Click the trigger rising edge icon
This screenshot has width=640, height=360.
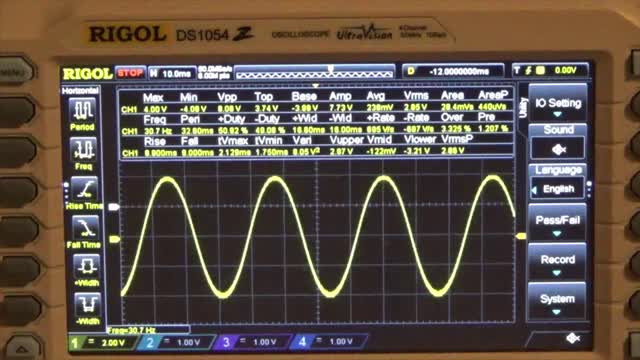pos(528,71)
